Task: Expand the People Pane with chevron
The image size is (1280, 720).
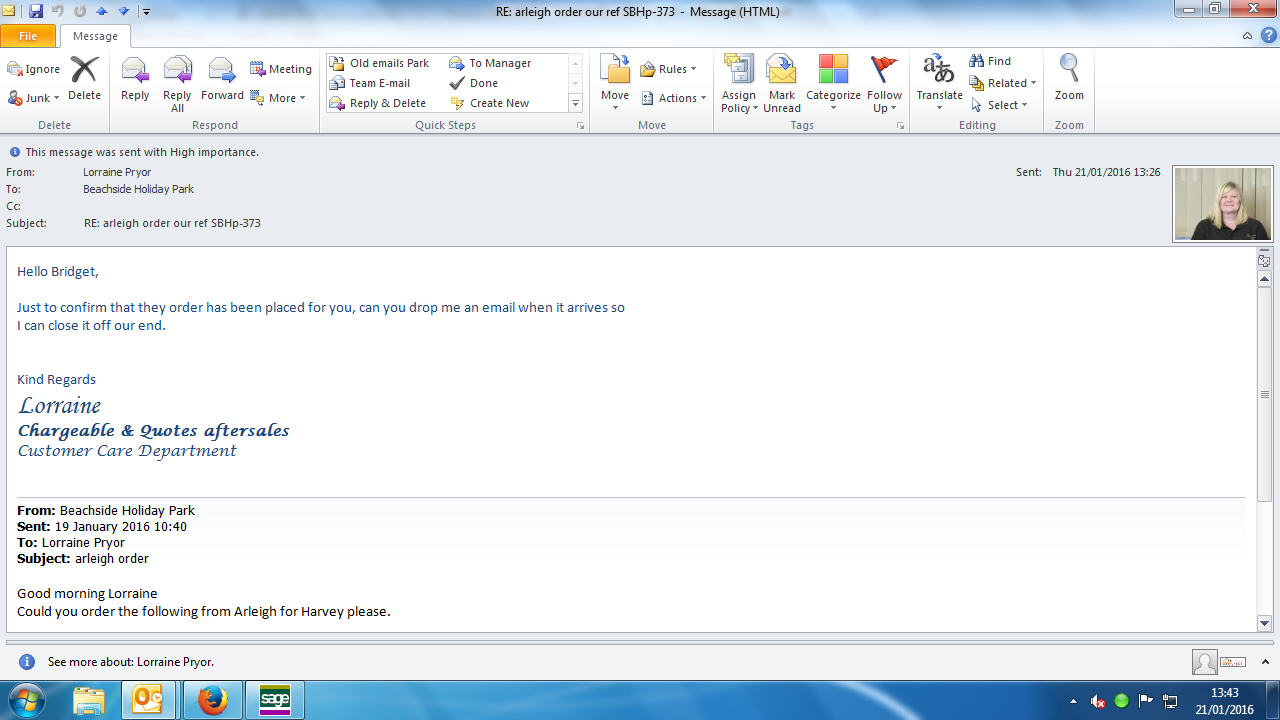Action: pyautogui.click(x=1264, y=662)
